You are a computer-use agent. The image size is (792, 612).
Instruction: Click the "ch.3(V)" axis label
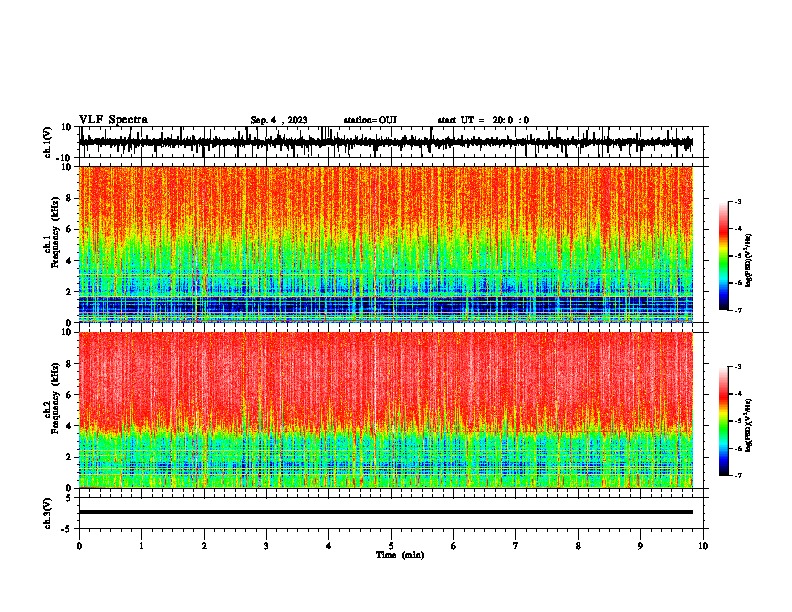pyautogui.click(x=48, y=513)
